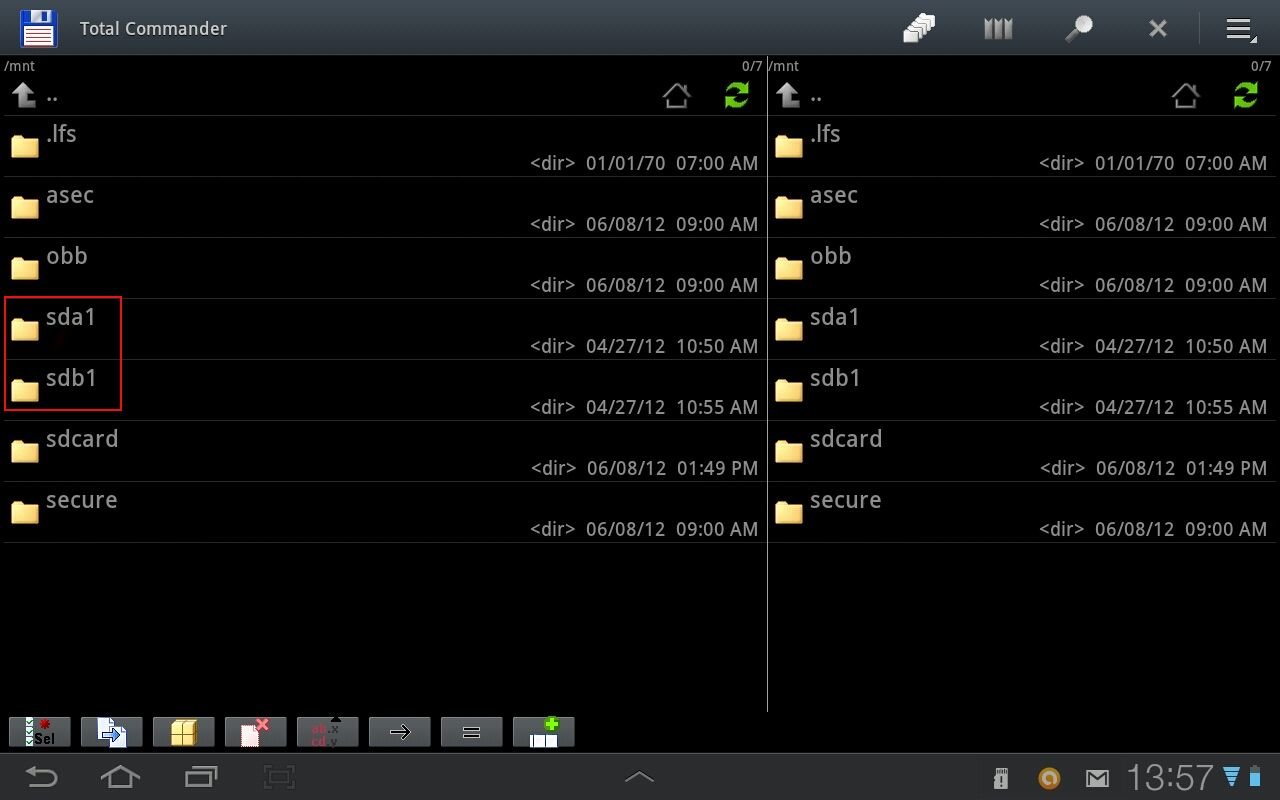
Task: Tap the Pack to ZIP button
Action: 184,732
